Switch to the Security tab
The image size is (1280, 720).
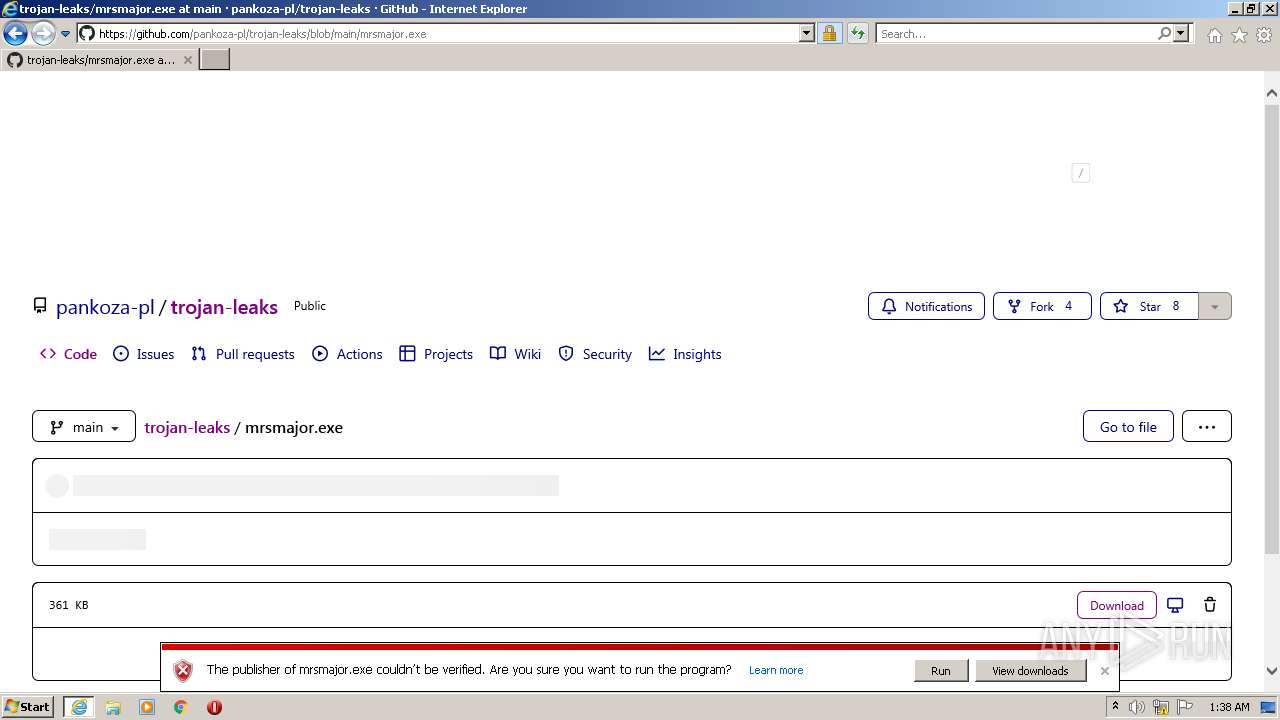point(595,354)
